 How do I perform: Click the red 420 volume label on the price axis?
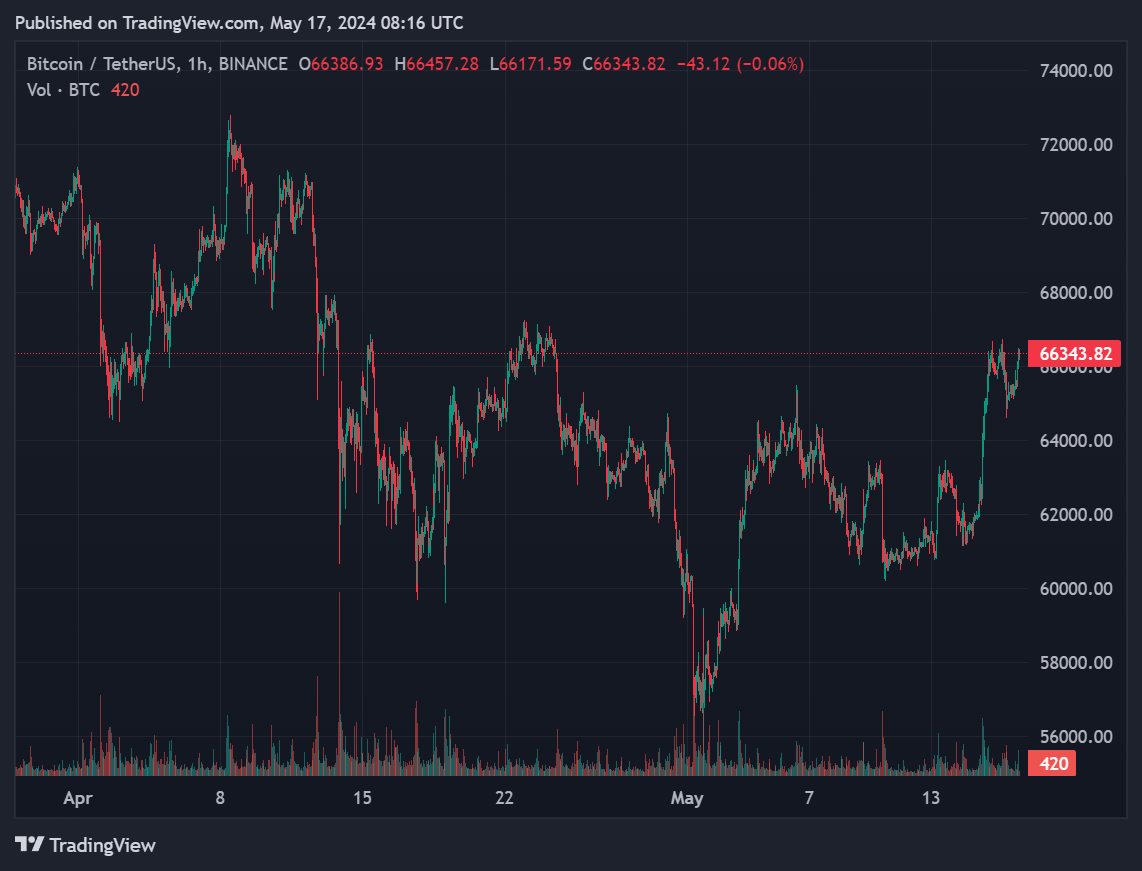[1054, 765]
